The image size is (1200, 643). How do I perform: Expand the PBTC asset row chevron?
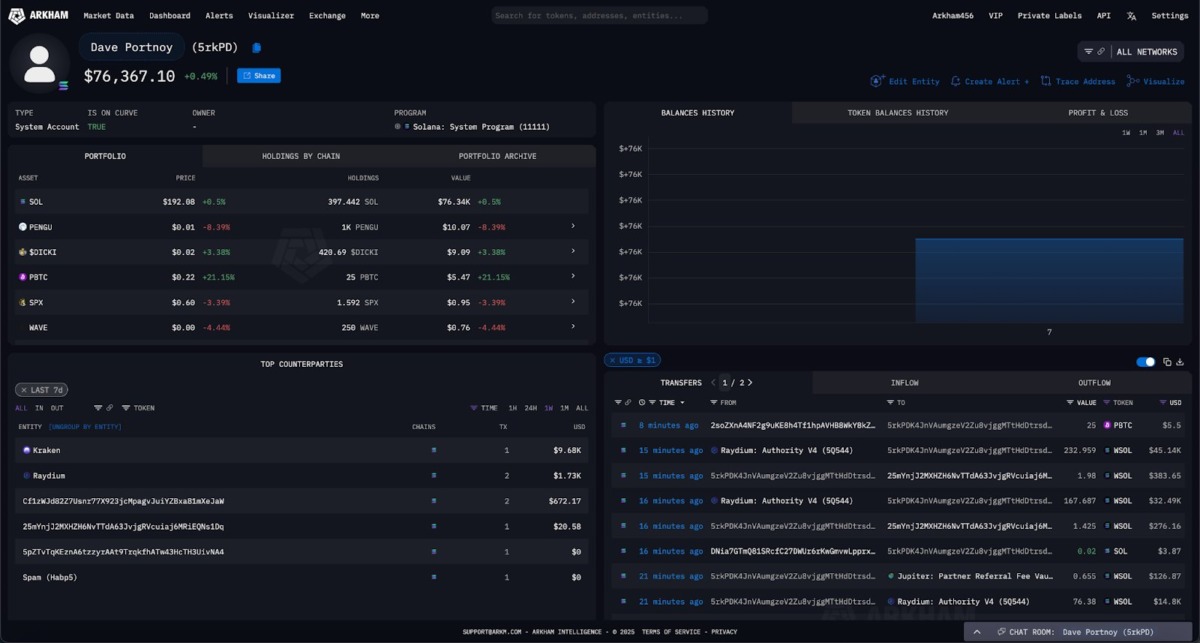pyautogui.click(x=573, y=276)
